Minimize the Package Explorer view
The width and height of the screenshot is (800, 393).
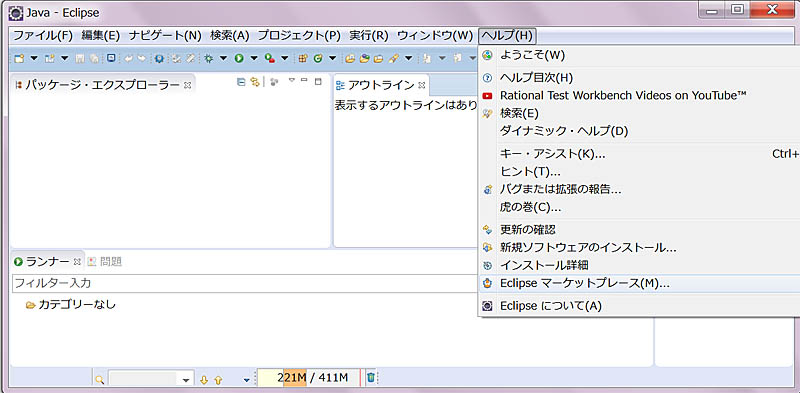[304, 80]
